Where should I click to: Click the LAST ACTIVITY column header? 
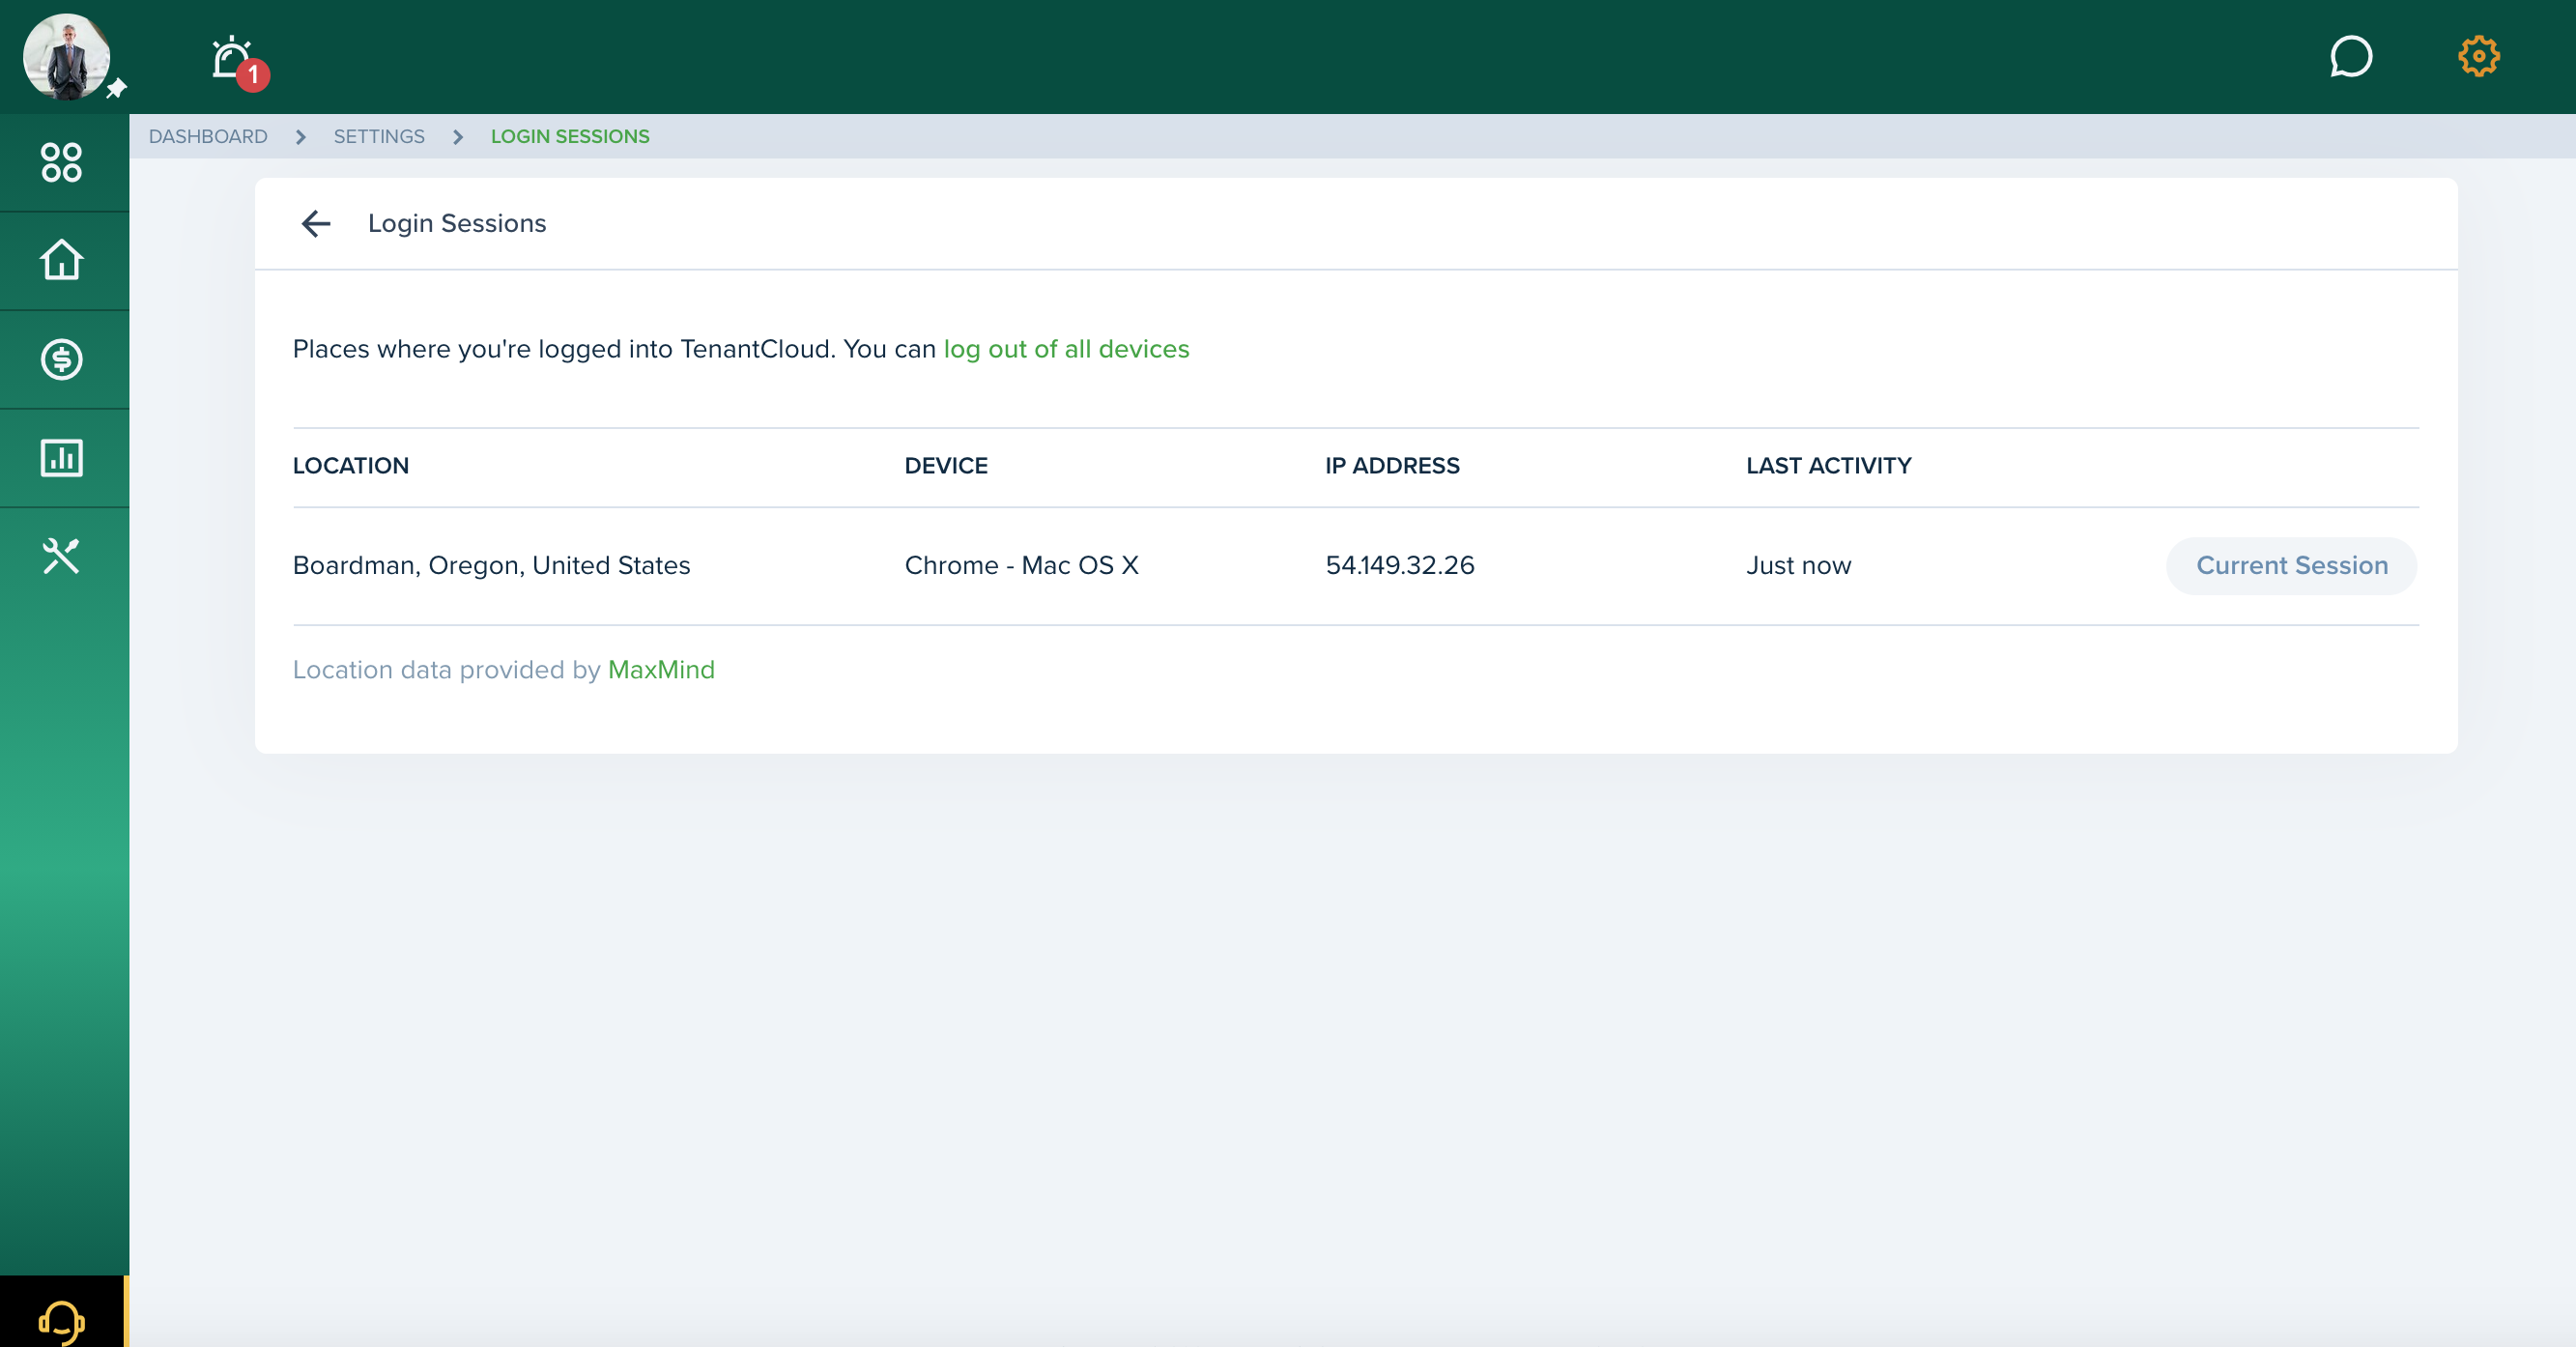(1828, 466)
